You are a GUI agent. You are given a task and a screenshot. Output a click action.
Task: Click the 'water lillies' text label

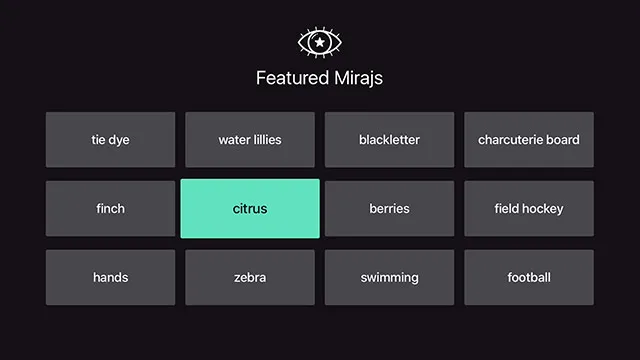(250, 140)
